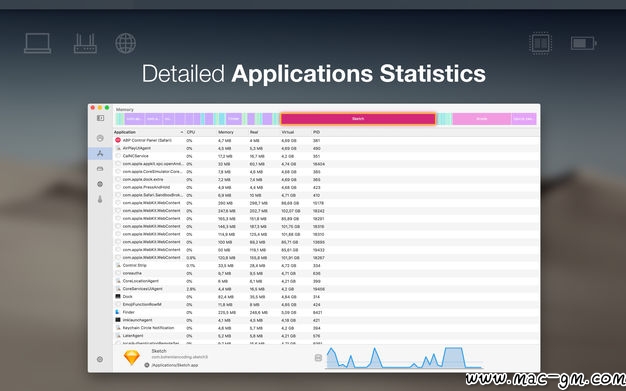Select the Sketch segment in memory bar
This screenshot has height=391, width=626.
click(358, 119)
